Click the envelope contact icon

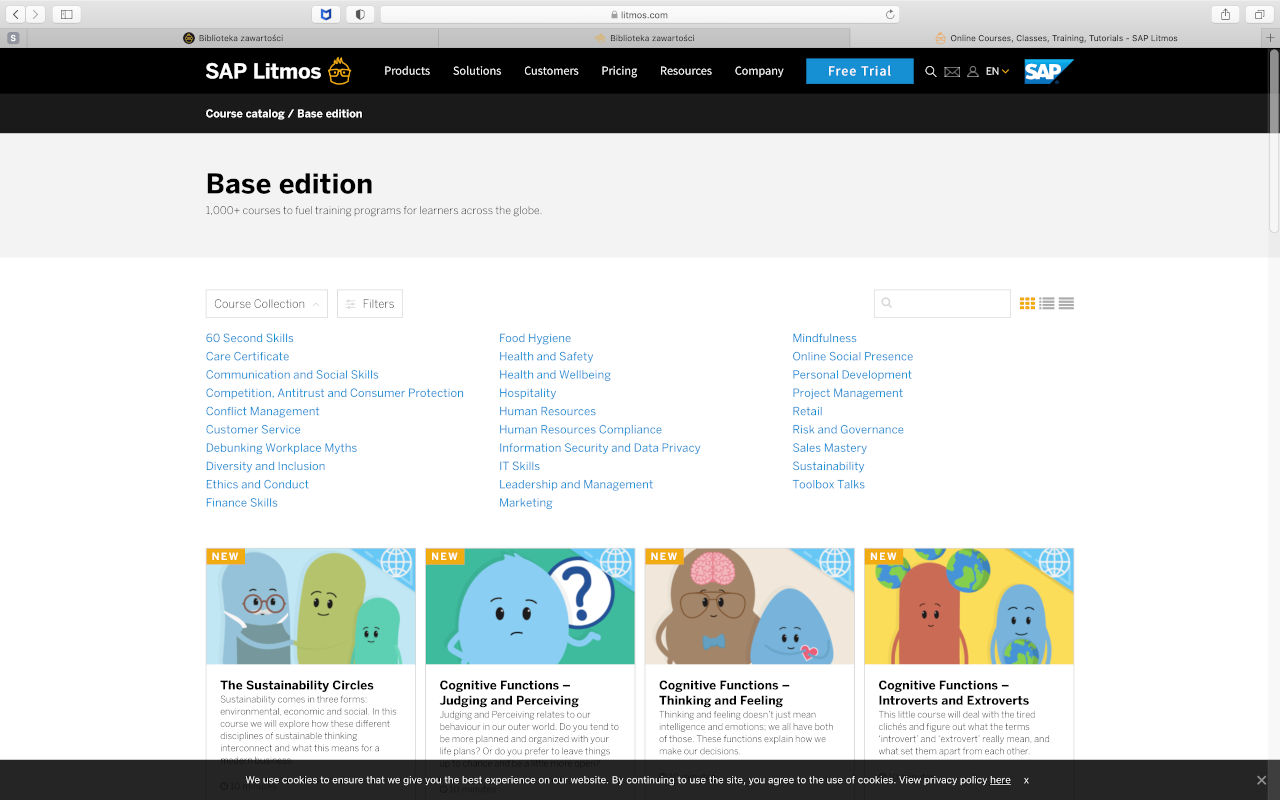tap(952, 71)
